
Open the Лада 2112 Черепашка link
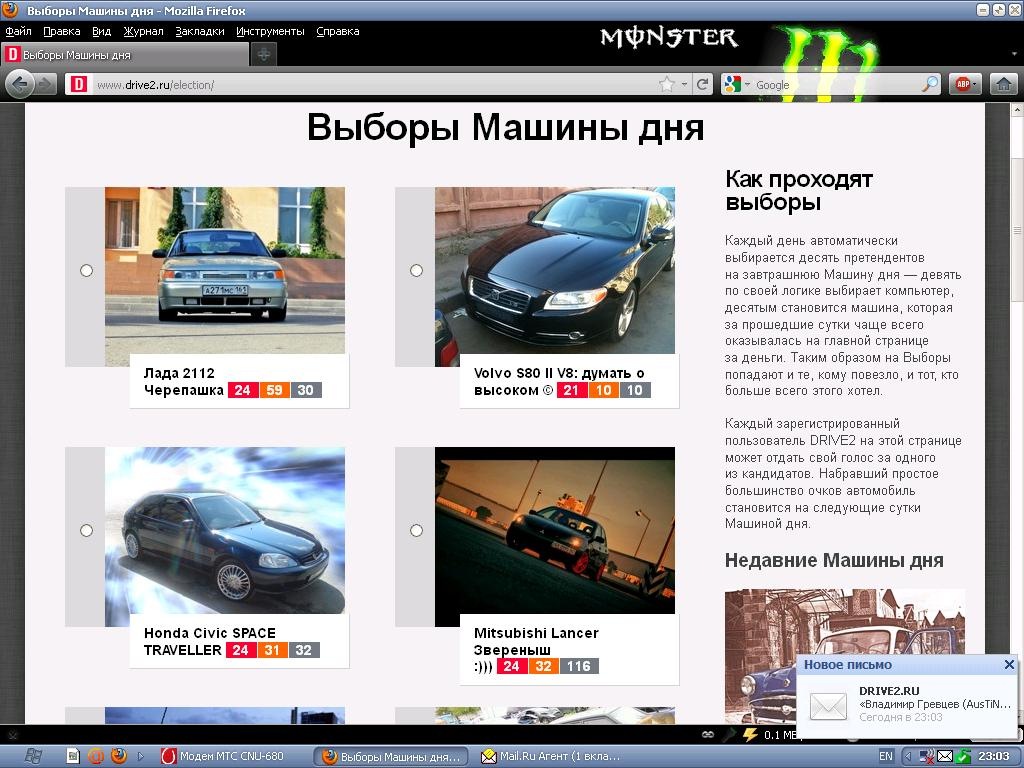pyautogui.click(x=184, y=381)
